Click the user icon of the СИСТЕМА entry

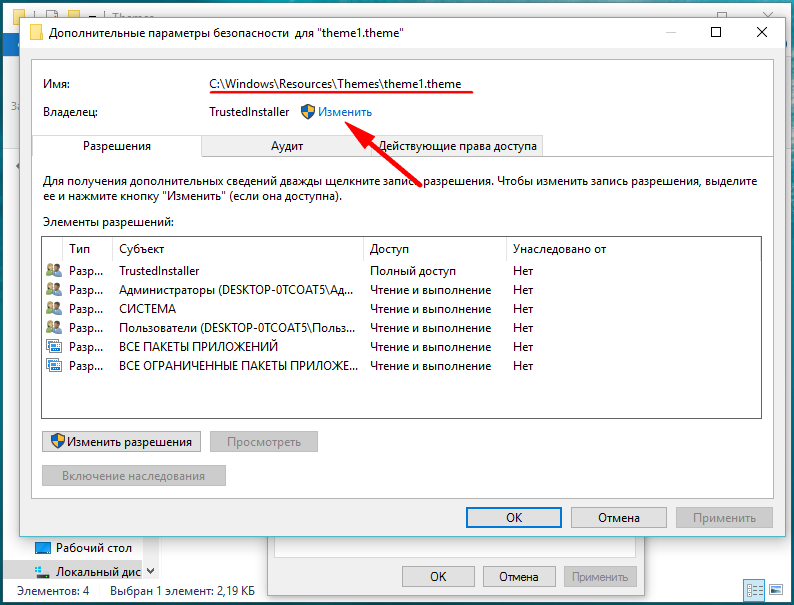(54, 309)
